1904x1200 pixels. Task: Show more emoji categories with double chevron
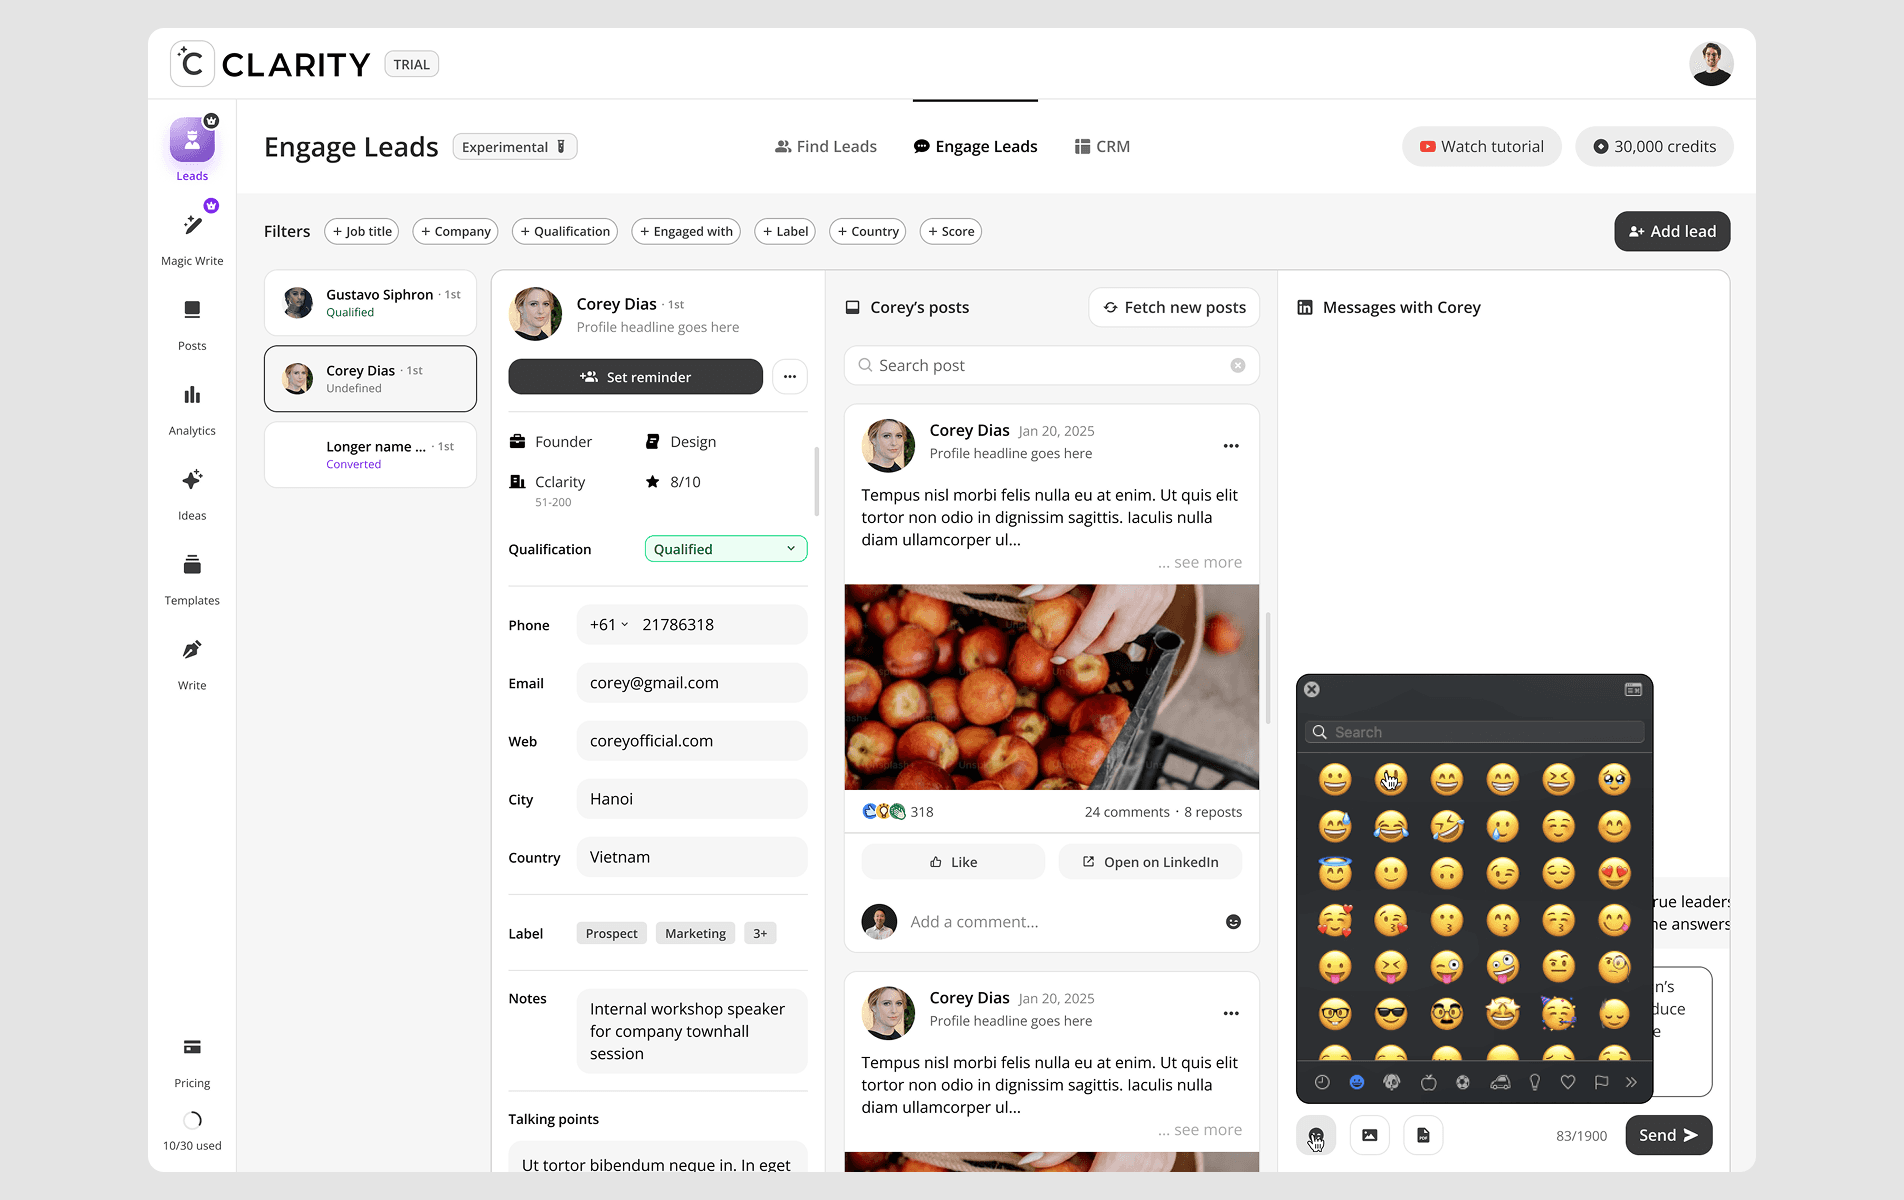point(1631,1082)
